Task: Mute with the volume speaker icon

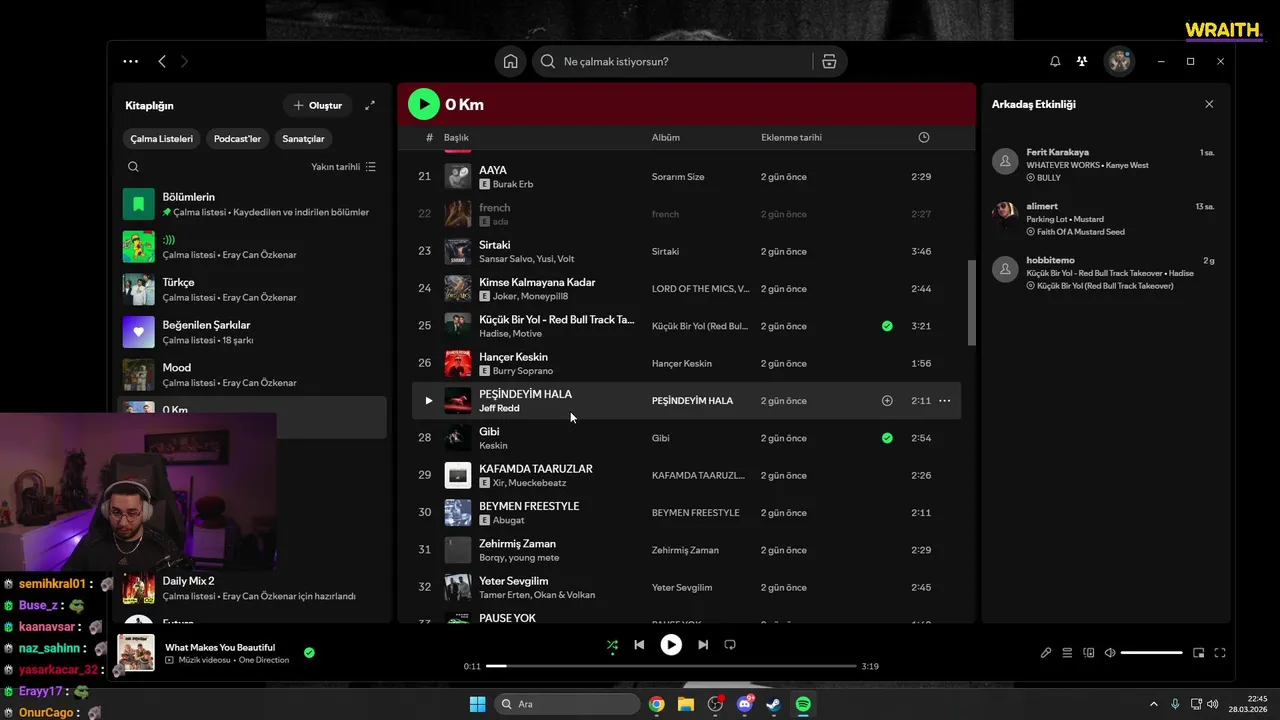Action: (1110, 653)
